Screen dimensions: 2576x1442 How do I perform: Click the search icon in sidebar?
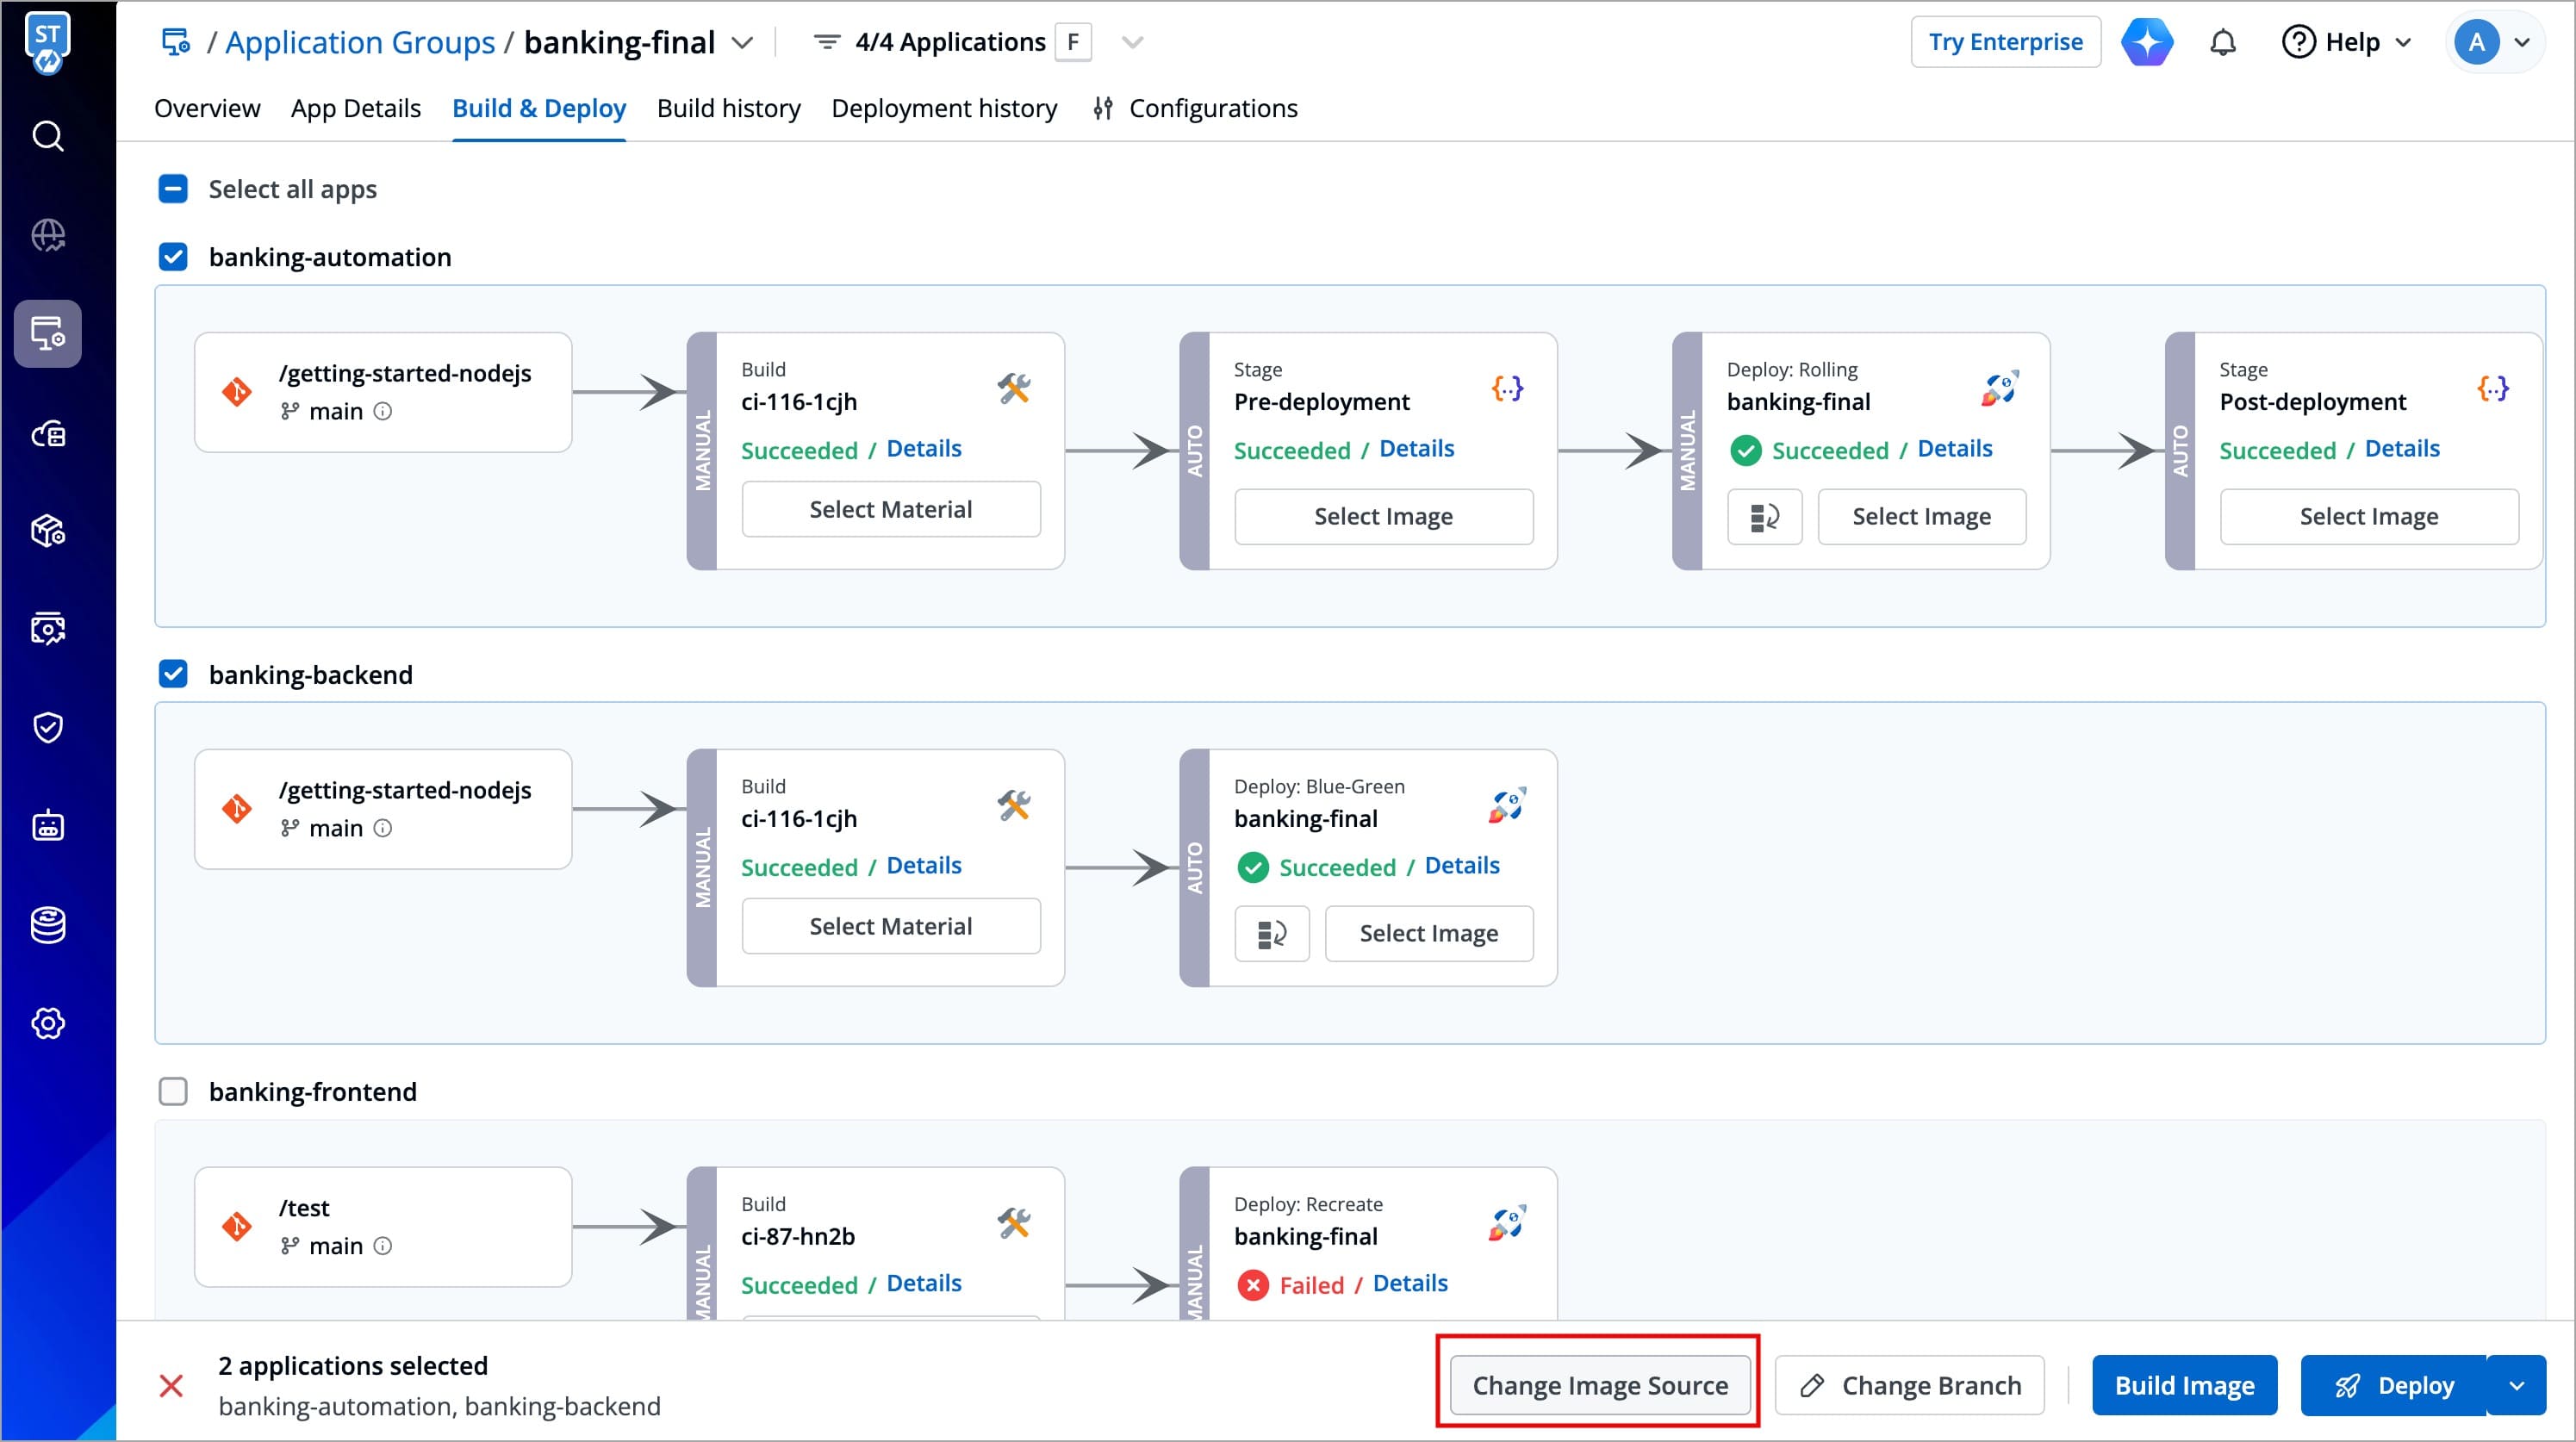pos(48,136)
